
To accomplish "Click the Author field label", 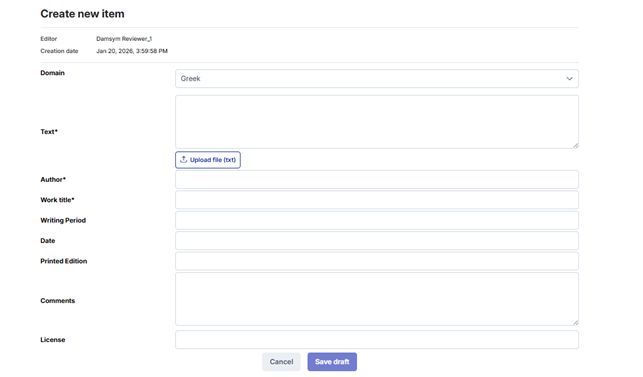I will pos(53,179).
